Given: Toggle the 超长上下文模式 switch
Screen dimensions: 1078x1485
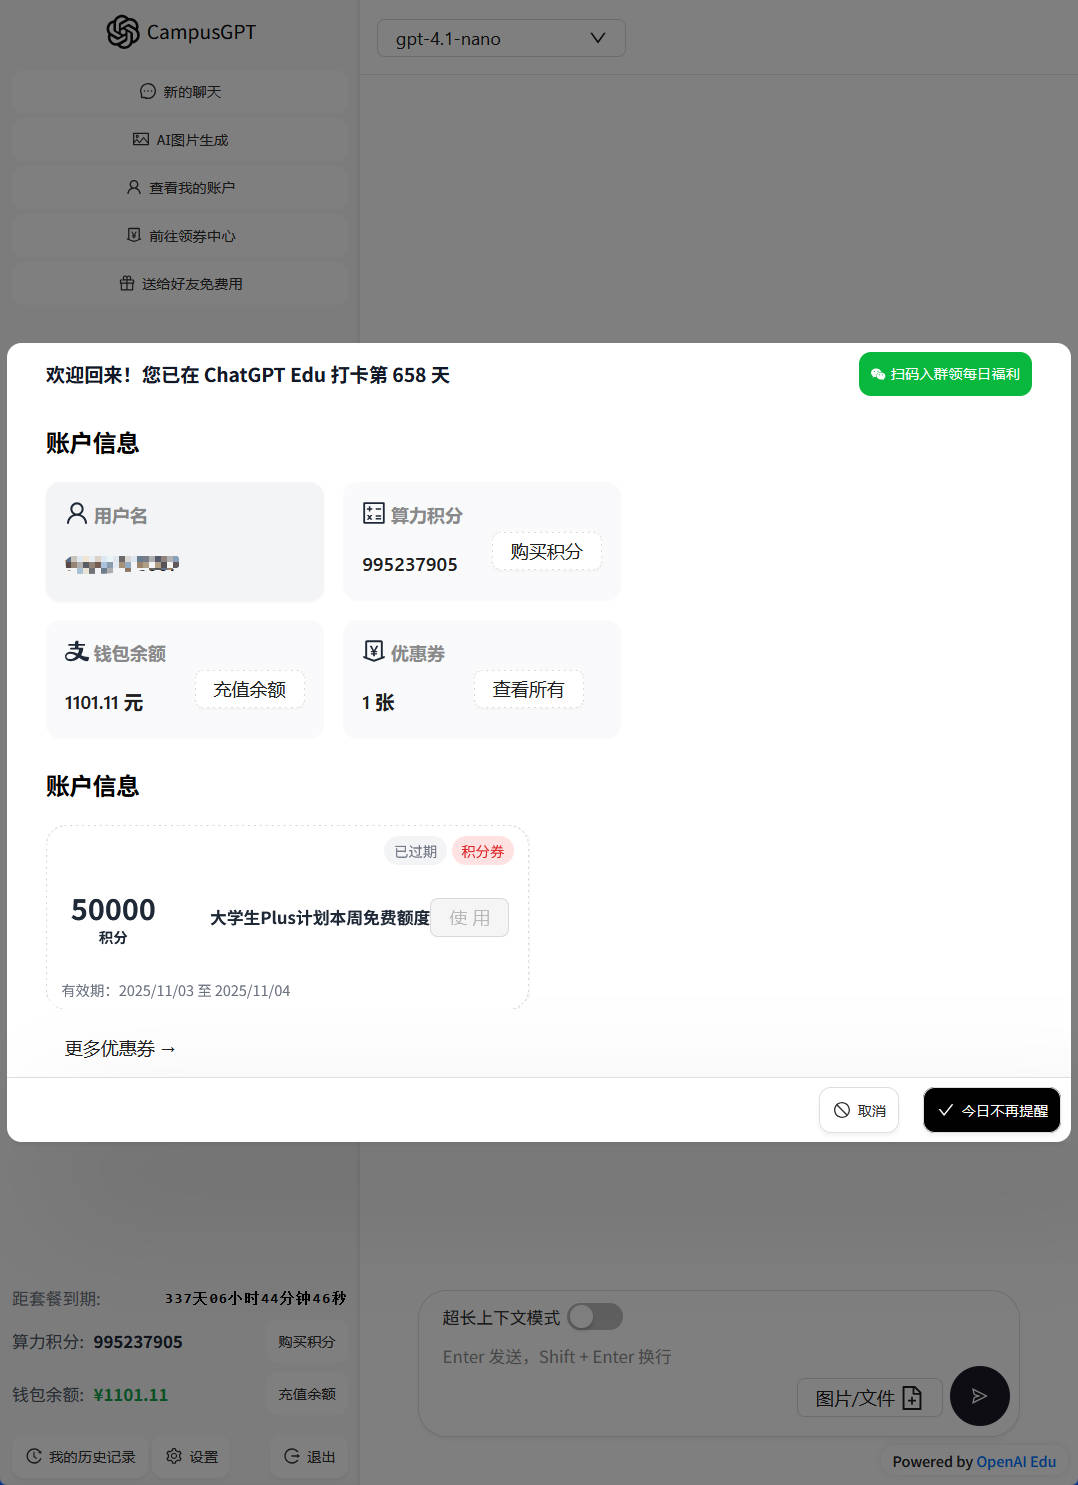Looking at the screenshot, I should 595,1317.
